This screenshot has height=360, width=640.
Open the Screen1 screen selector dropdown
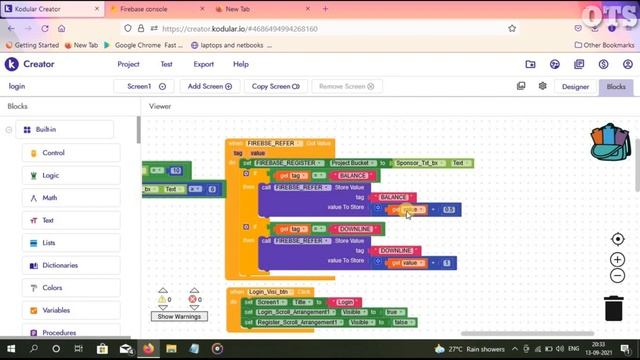pos(144,86)
